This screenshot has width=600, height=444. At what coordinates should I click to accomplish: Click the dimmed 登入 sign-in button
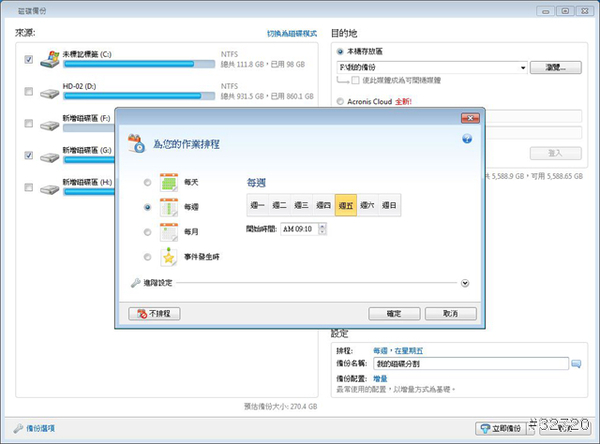pyautogui.click(x=556, y=153)
